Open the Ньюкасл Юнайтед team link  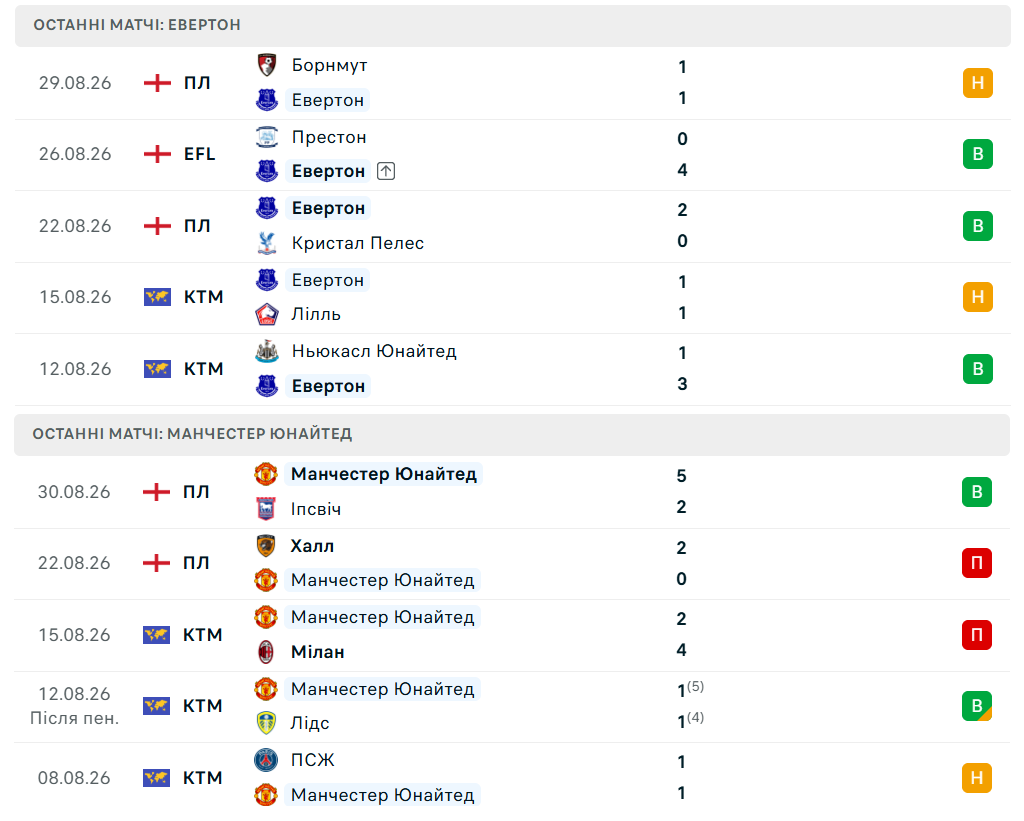tap(374, 351)
